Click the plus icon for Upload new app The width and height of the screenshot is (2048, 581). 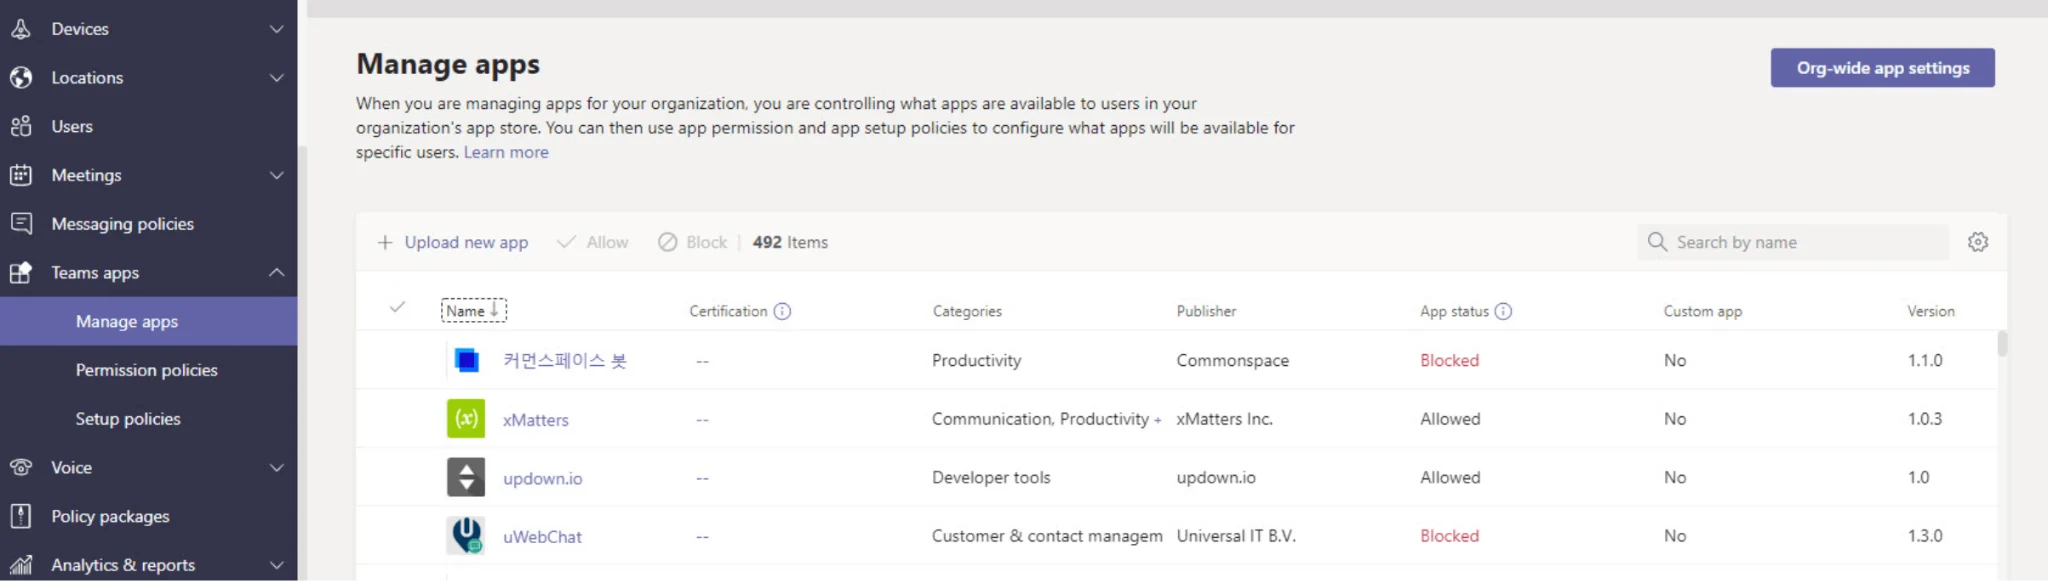385,242
